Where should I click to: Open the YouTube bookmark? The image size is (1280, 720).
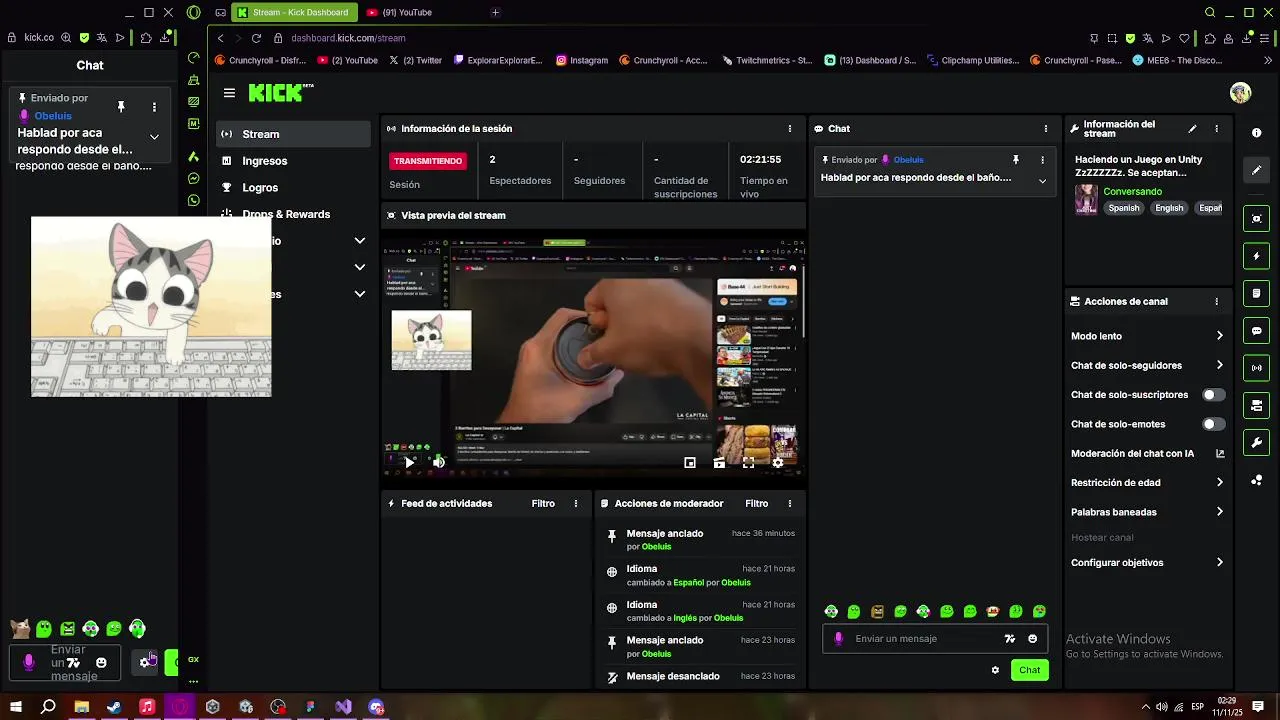tap(347, 60)
